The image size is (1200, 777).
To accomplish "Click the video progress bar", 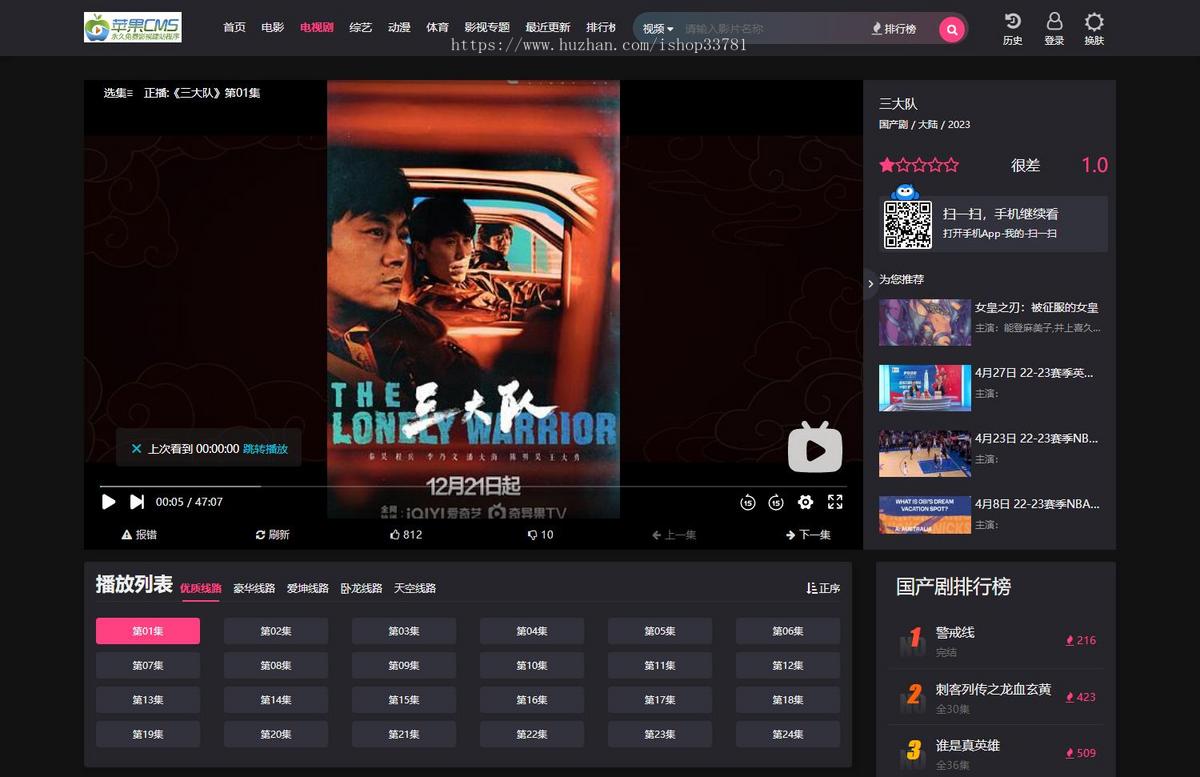I will pos(472,486).
